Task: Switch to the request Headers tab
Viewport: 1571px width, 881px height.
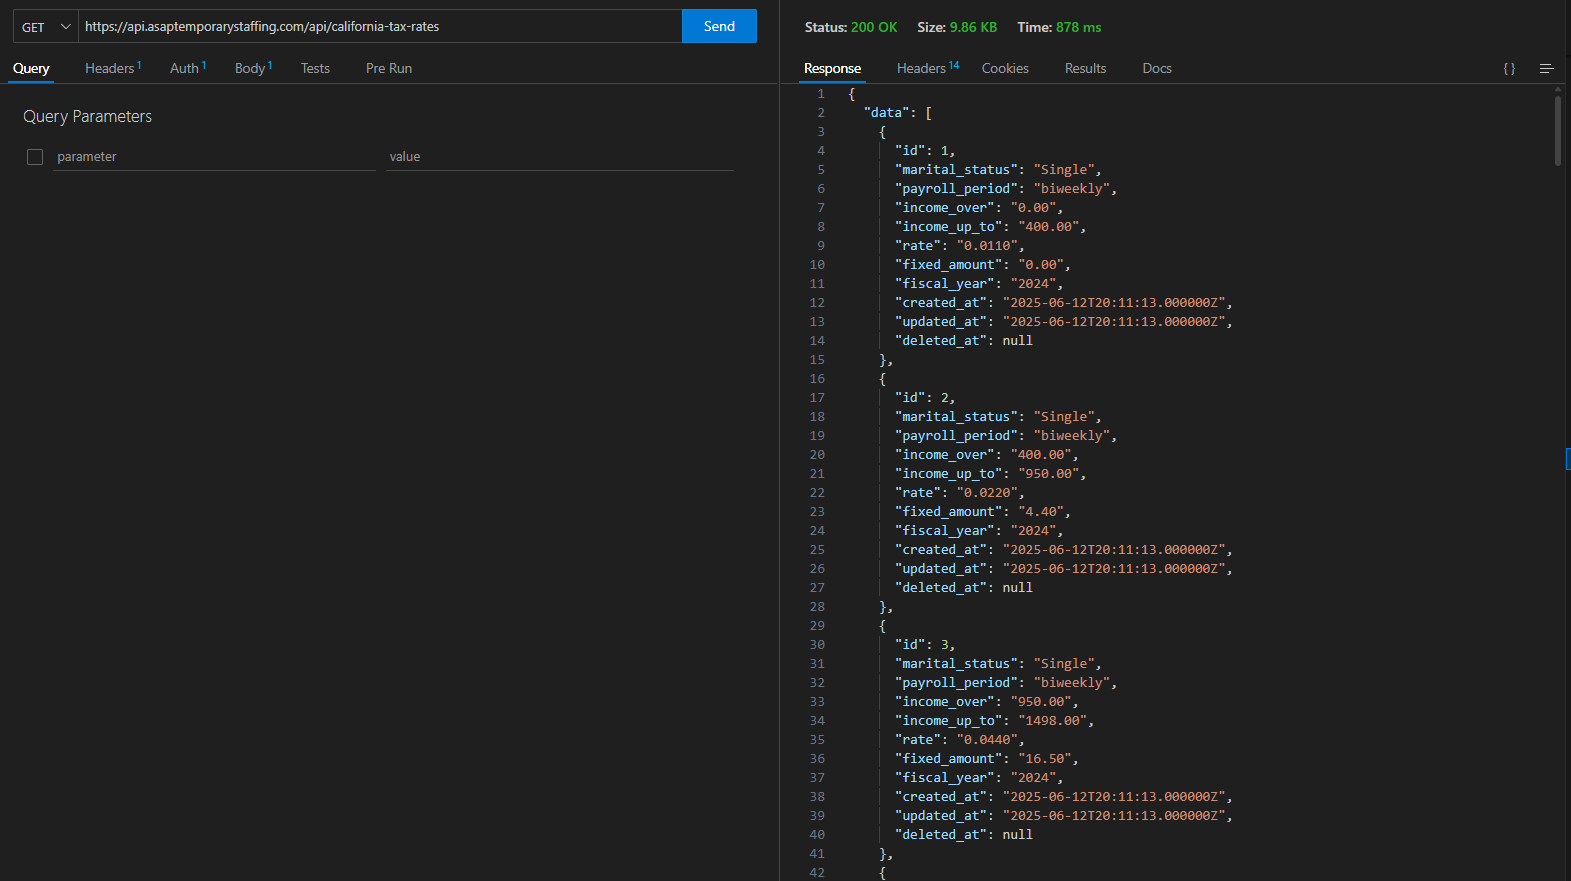Action: coord(112,69)
